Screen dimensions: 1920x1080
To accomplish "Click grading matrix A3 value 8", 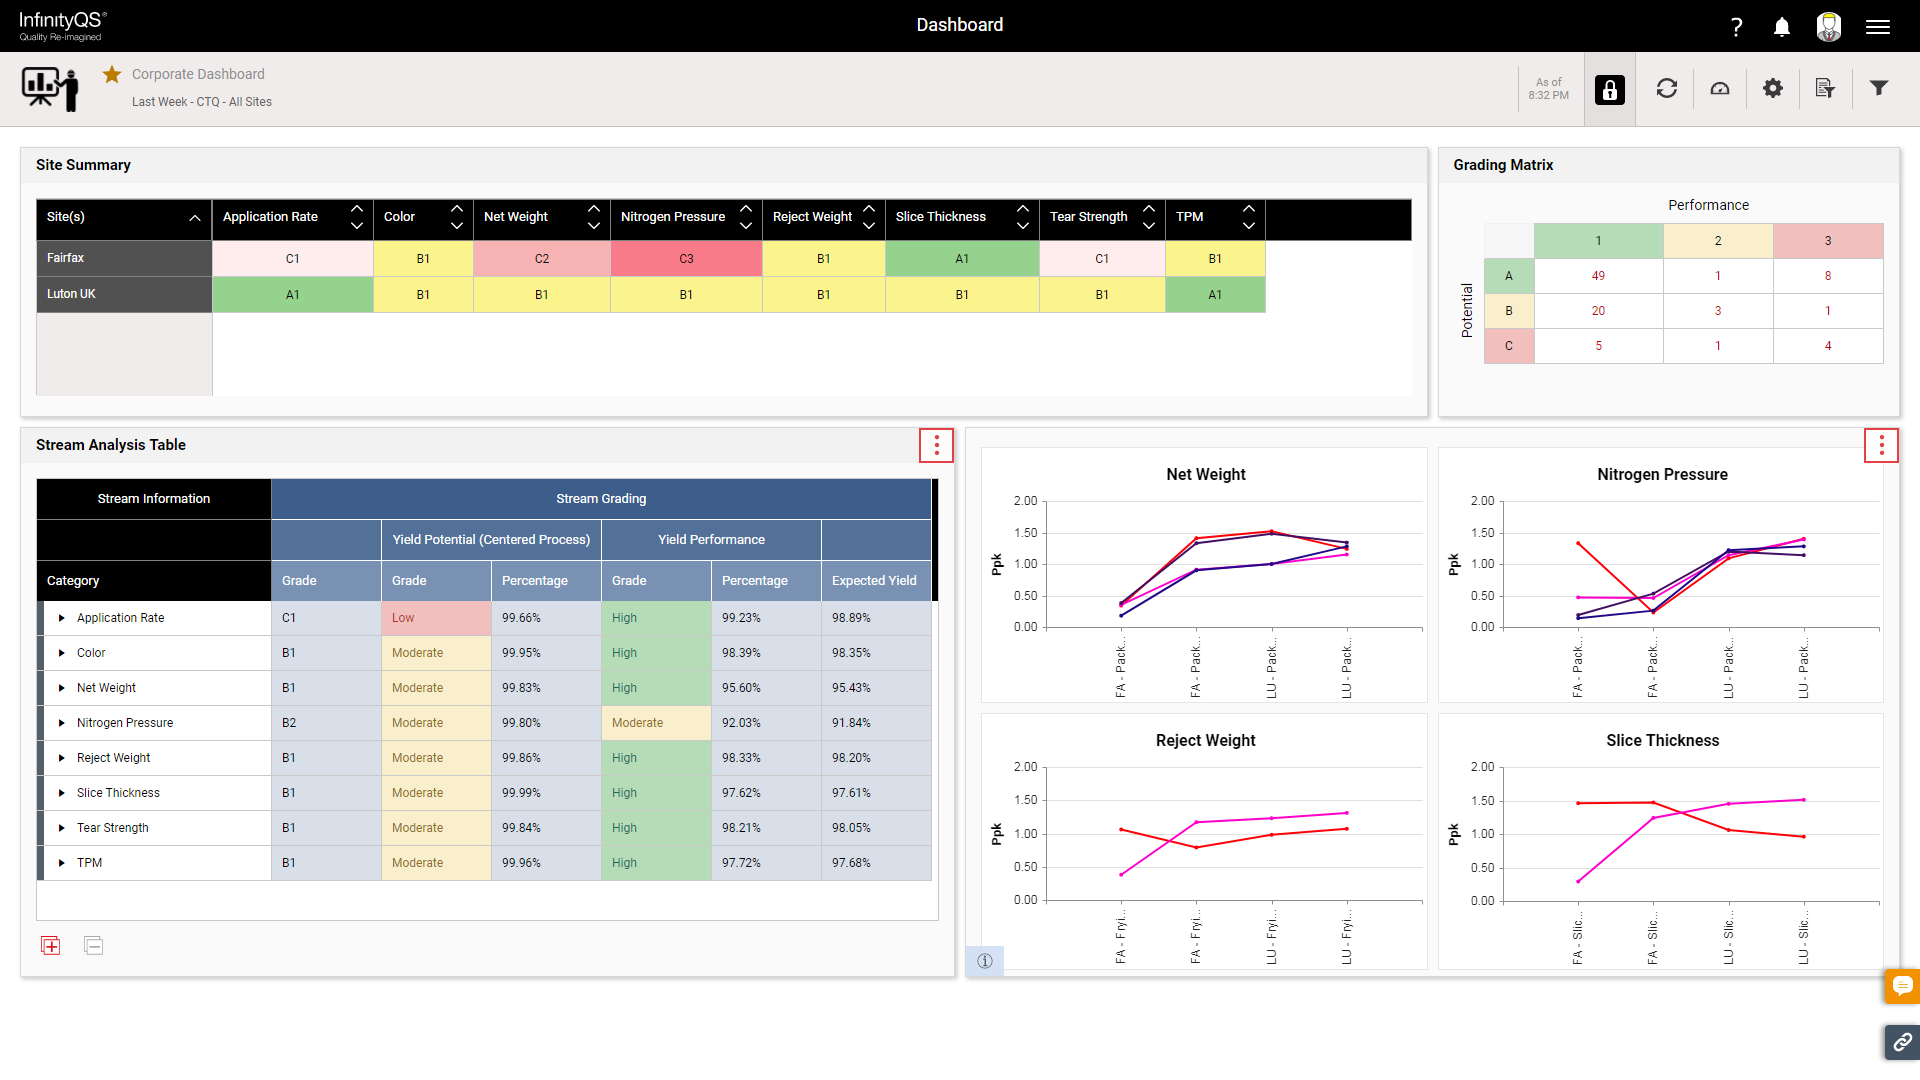I will click(x=1828, y=276).
